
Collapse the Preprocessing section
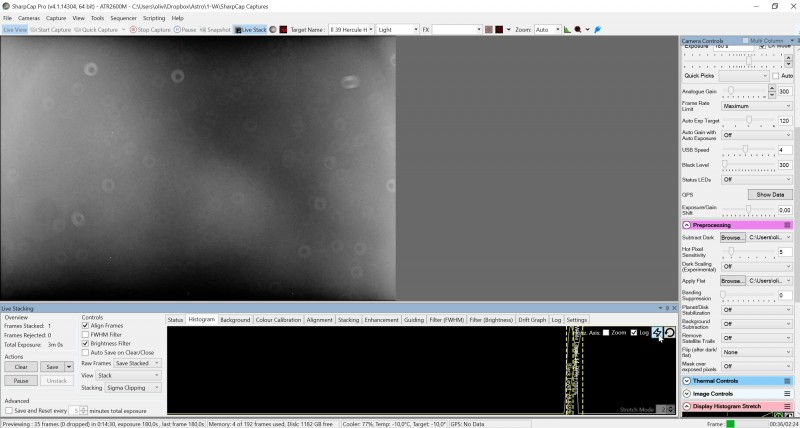click(687, 225)
